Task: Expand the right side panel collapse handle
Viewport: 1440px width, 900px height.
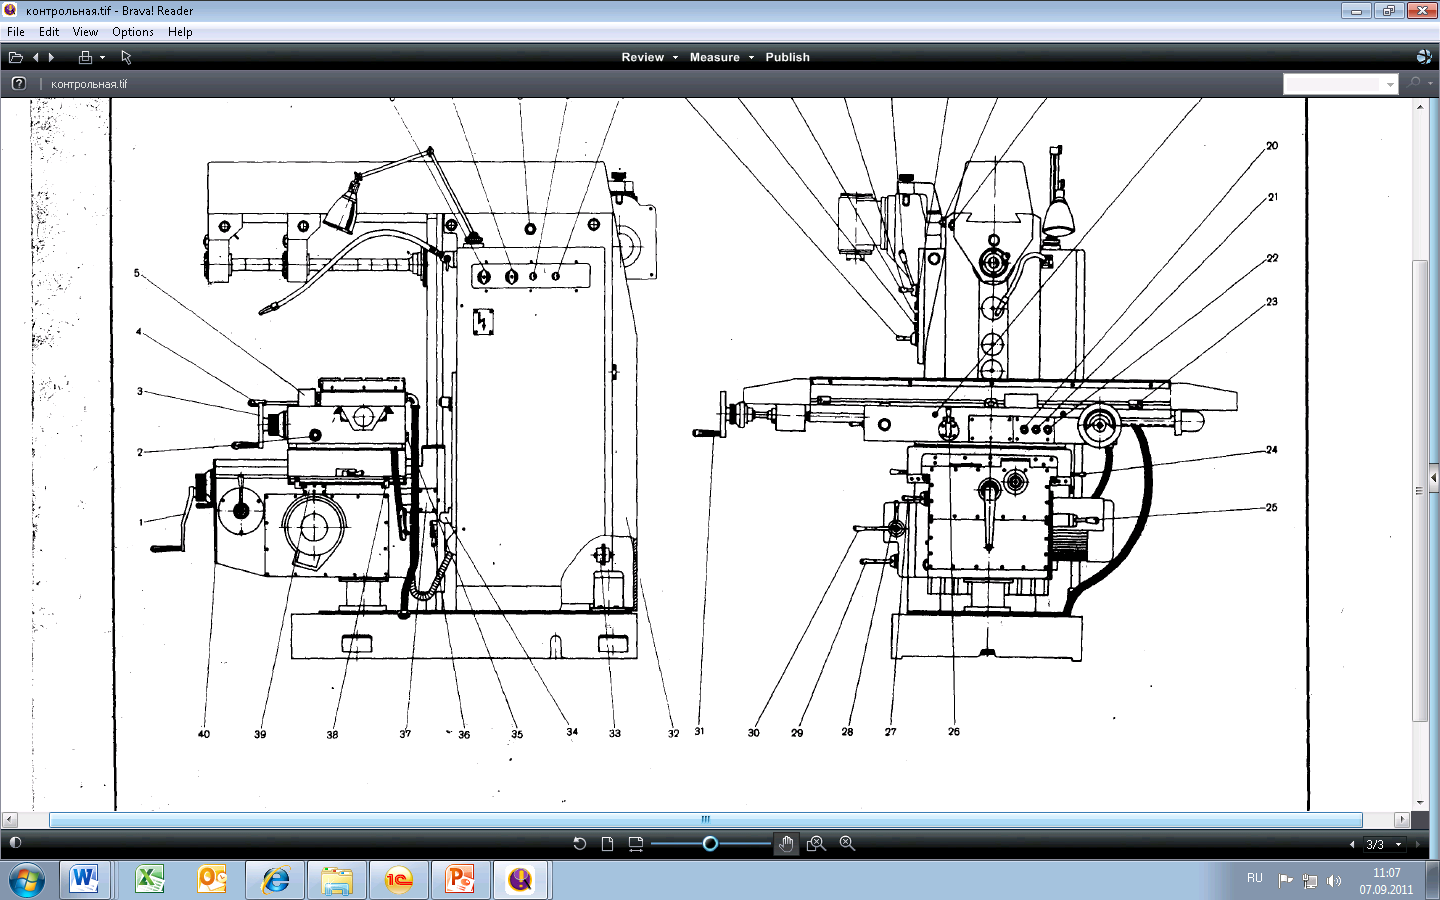Action: tap(1434, 478)
